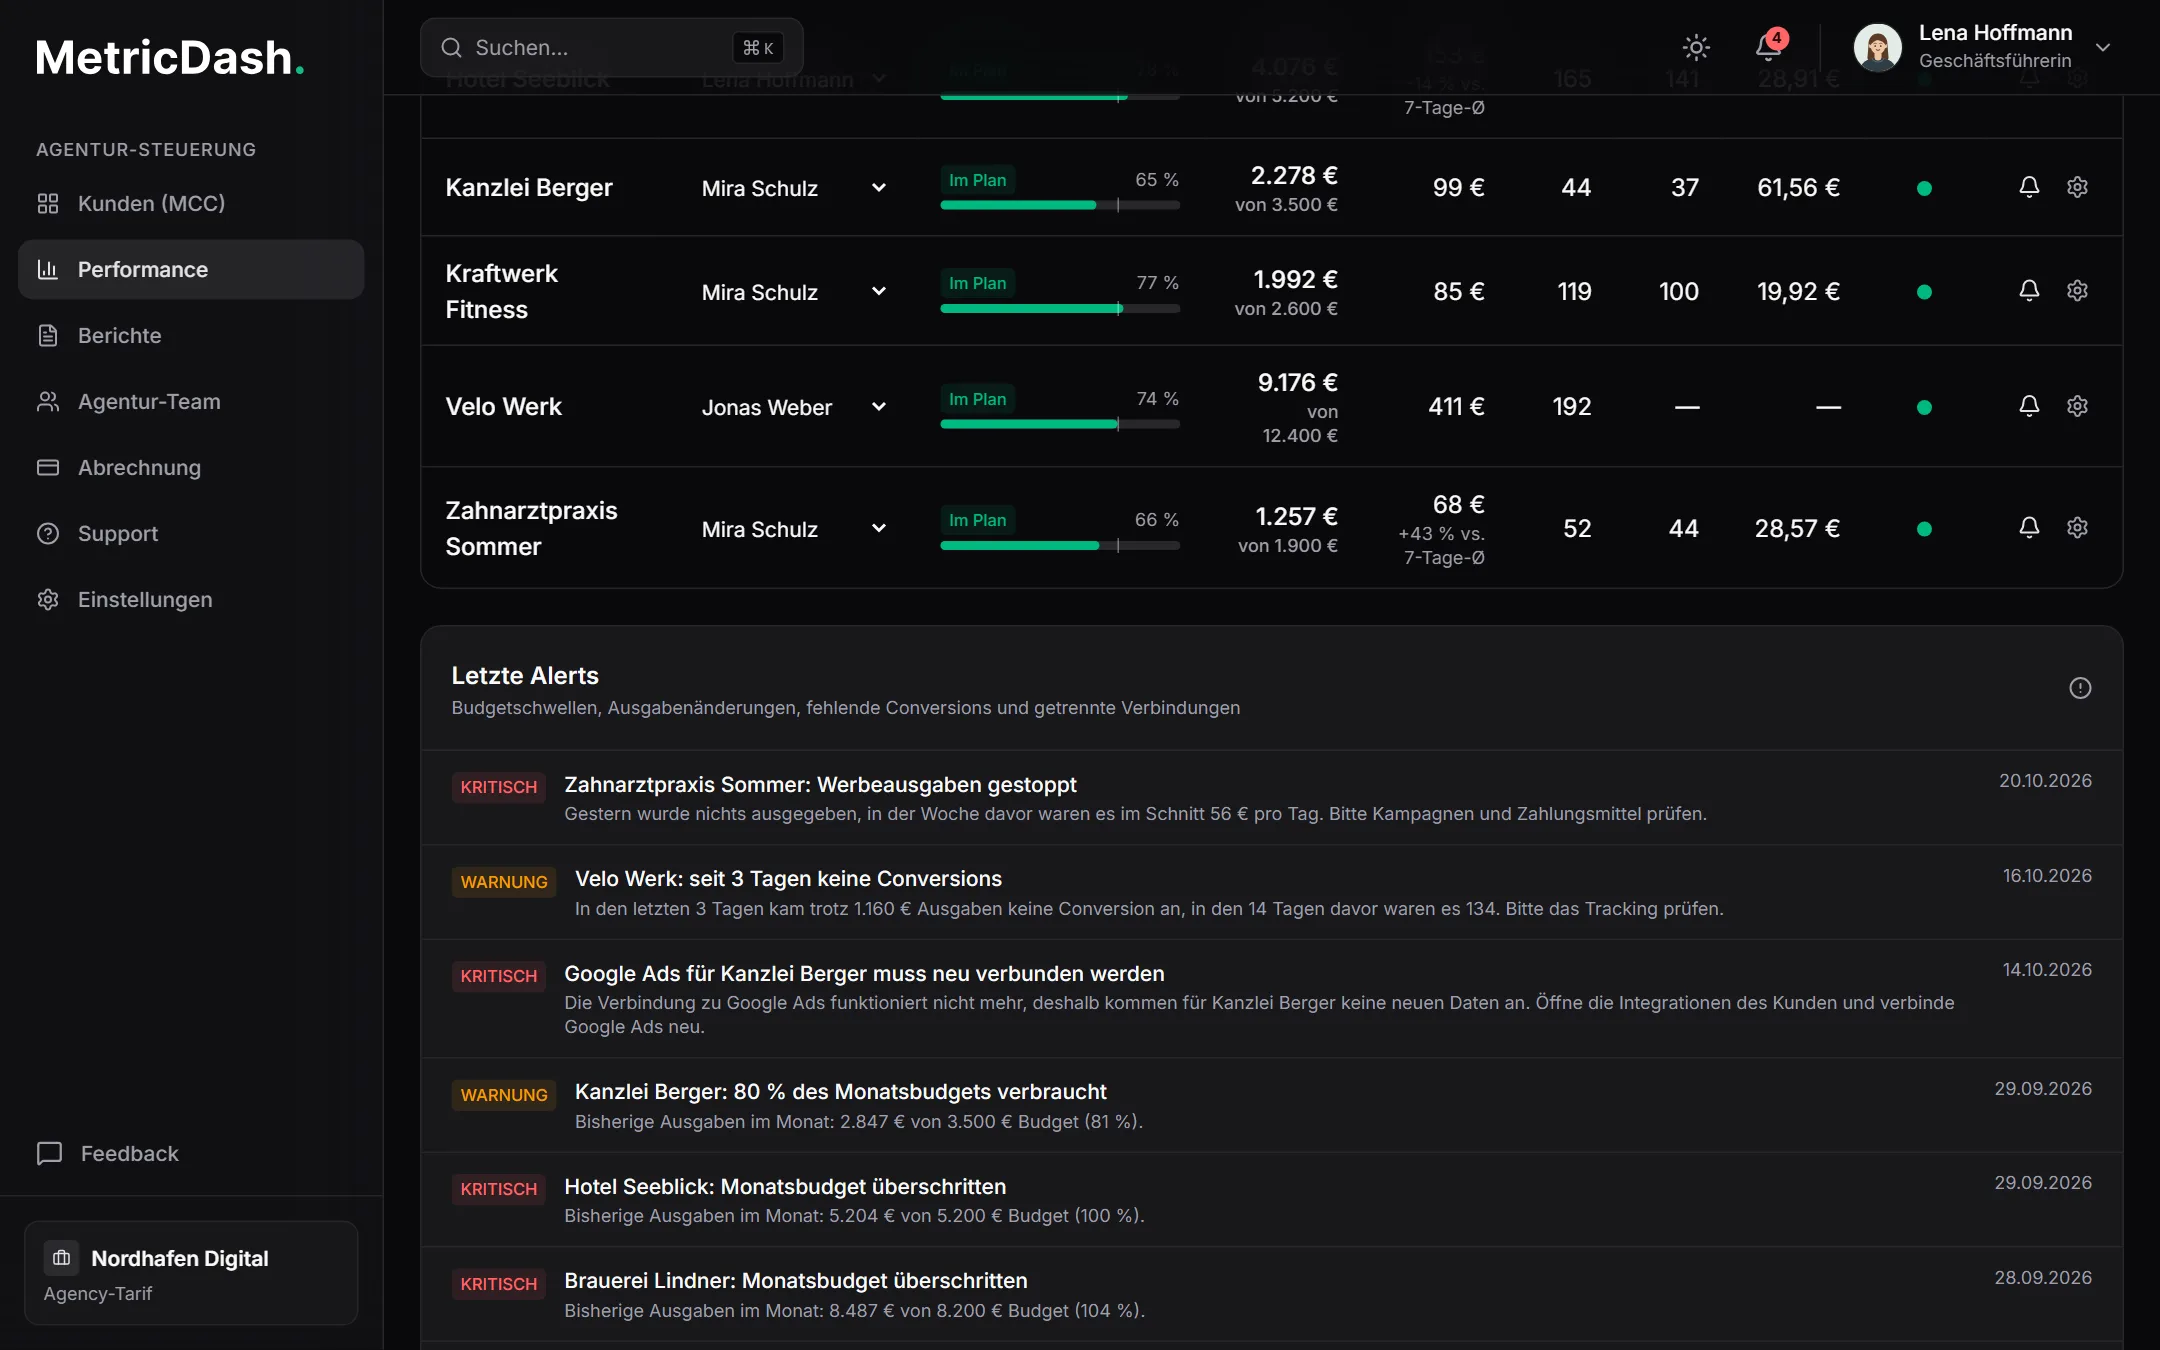Open Abrechnung in the sidebar
The height and width of the screenshot is (1350, 2160).
coord(191,467)
